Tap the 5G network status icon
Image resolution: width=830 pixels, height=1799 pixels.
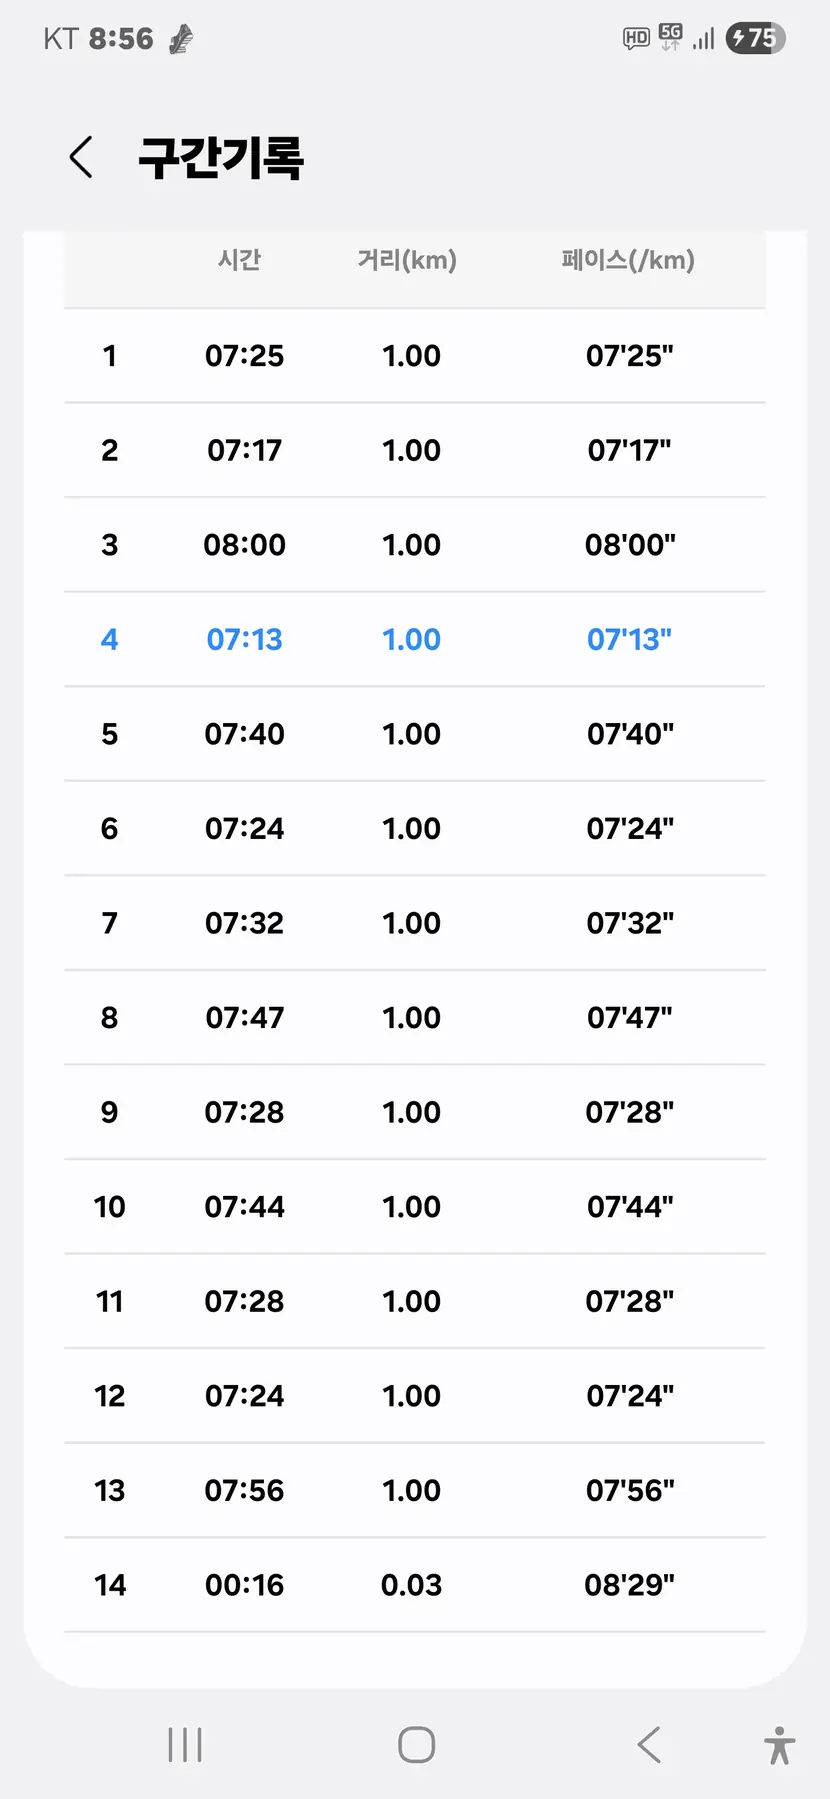click(671, 38)
